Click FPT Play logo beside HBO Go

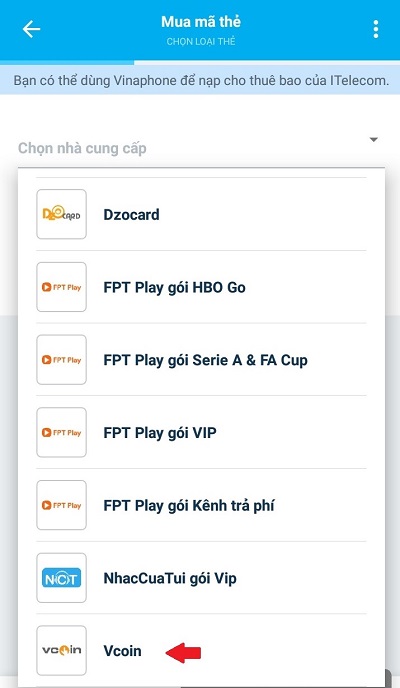tap(61, 287)
